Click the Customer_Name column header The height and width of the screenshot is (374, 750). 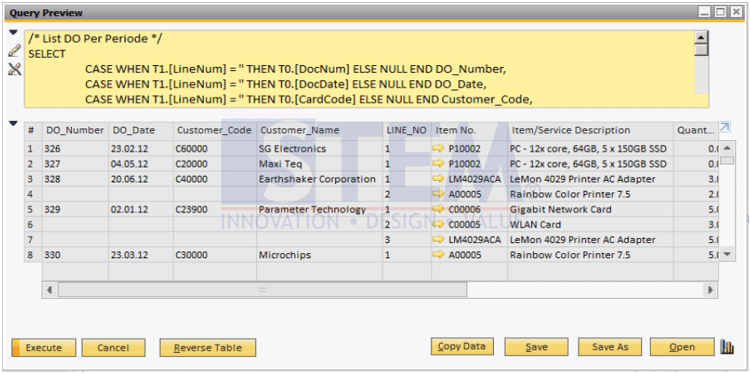320,130
